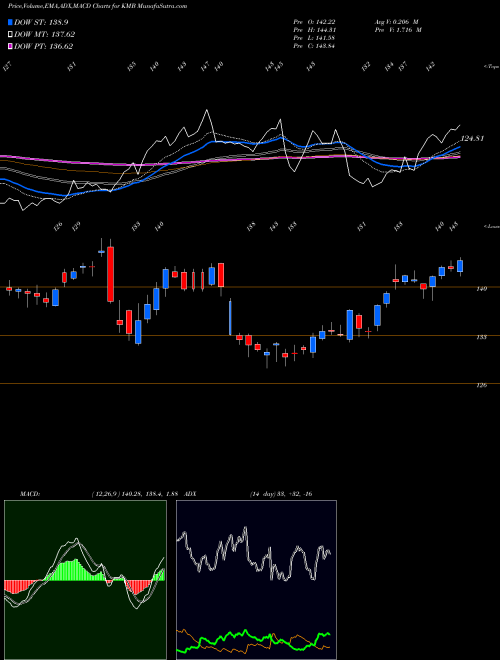This screenshot has width=500, height=660.
Task: Click the 'Pre L: 141.58' low value
Action: (314, 38)
